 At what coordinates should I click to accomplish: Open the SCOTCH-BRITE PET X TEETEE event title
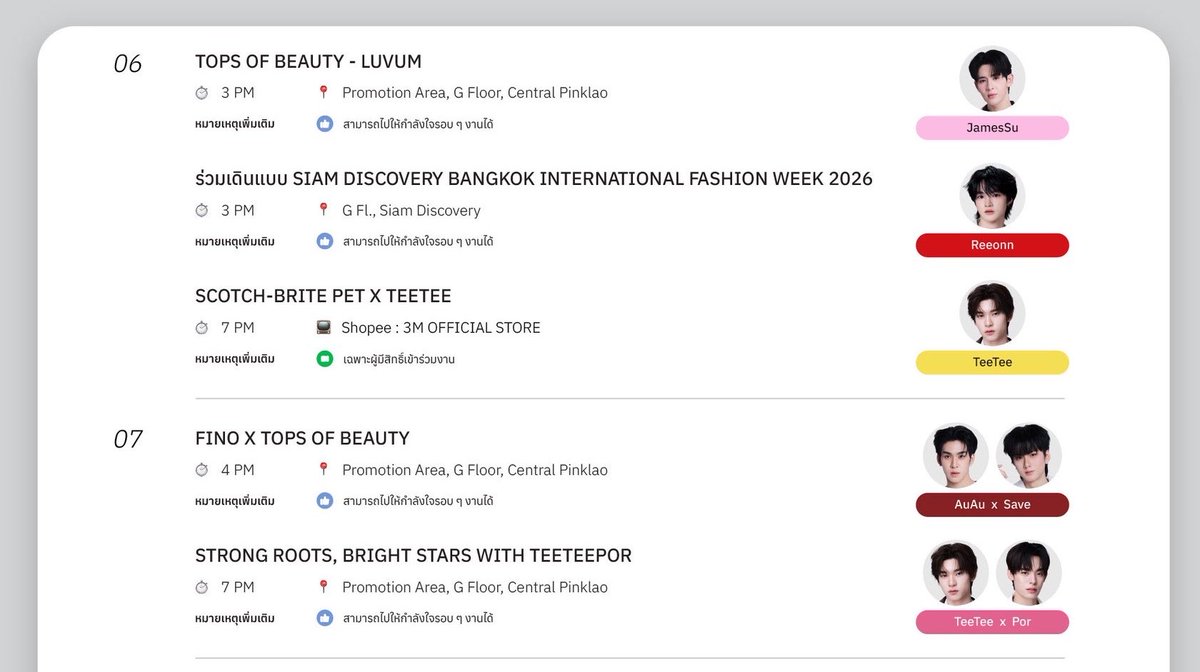click(323, 296)
